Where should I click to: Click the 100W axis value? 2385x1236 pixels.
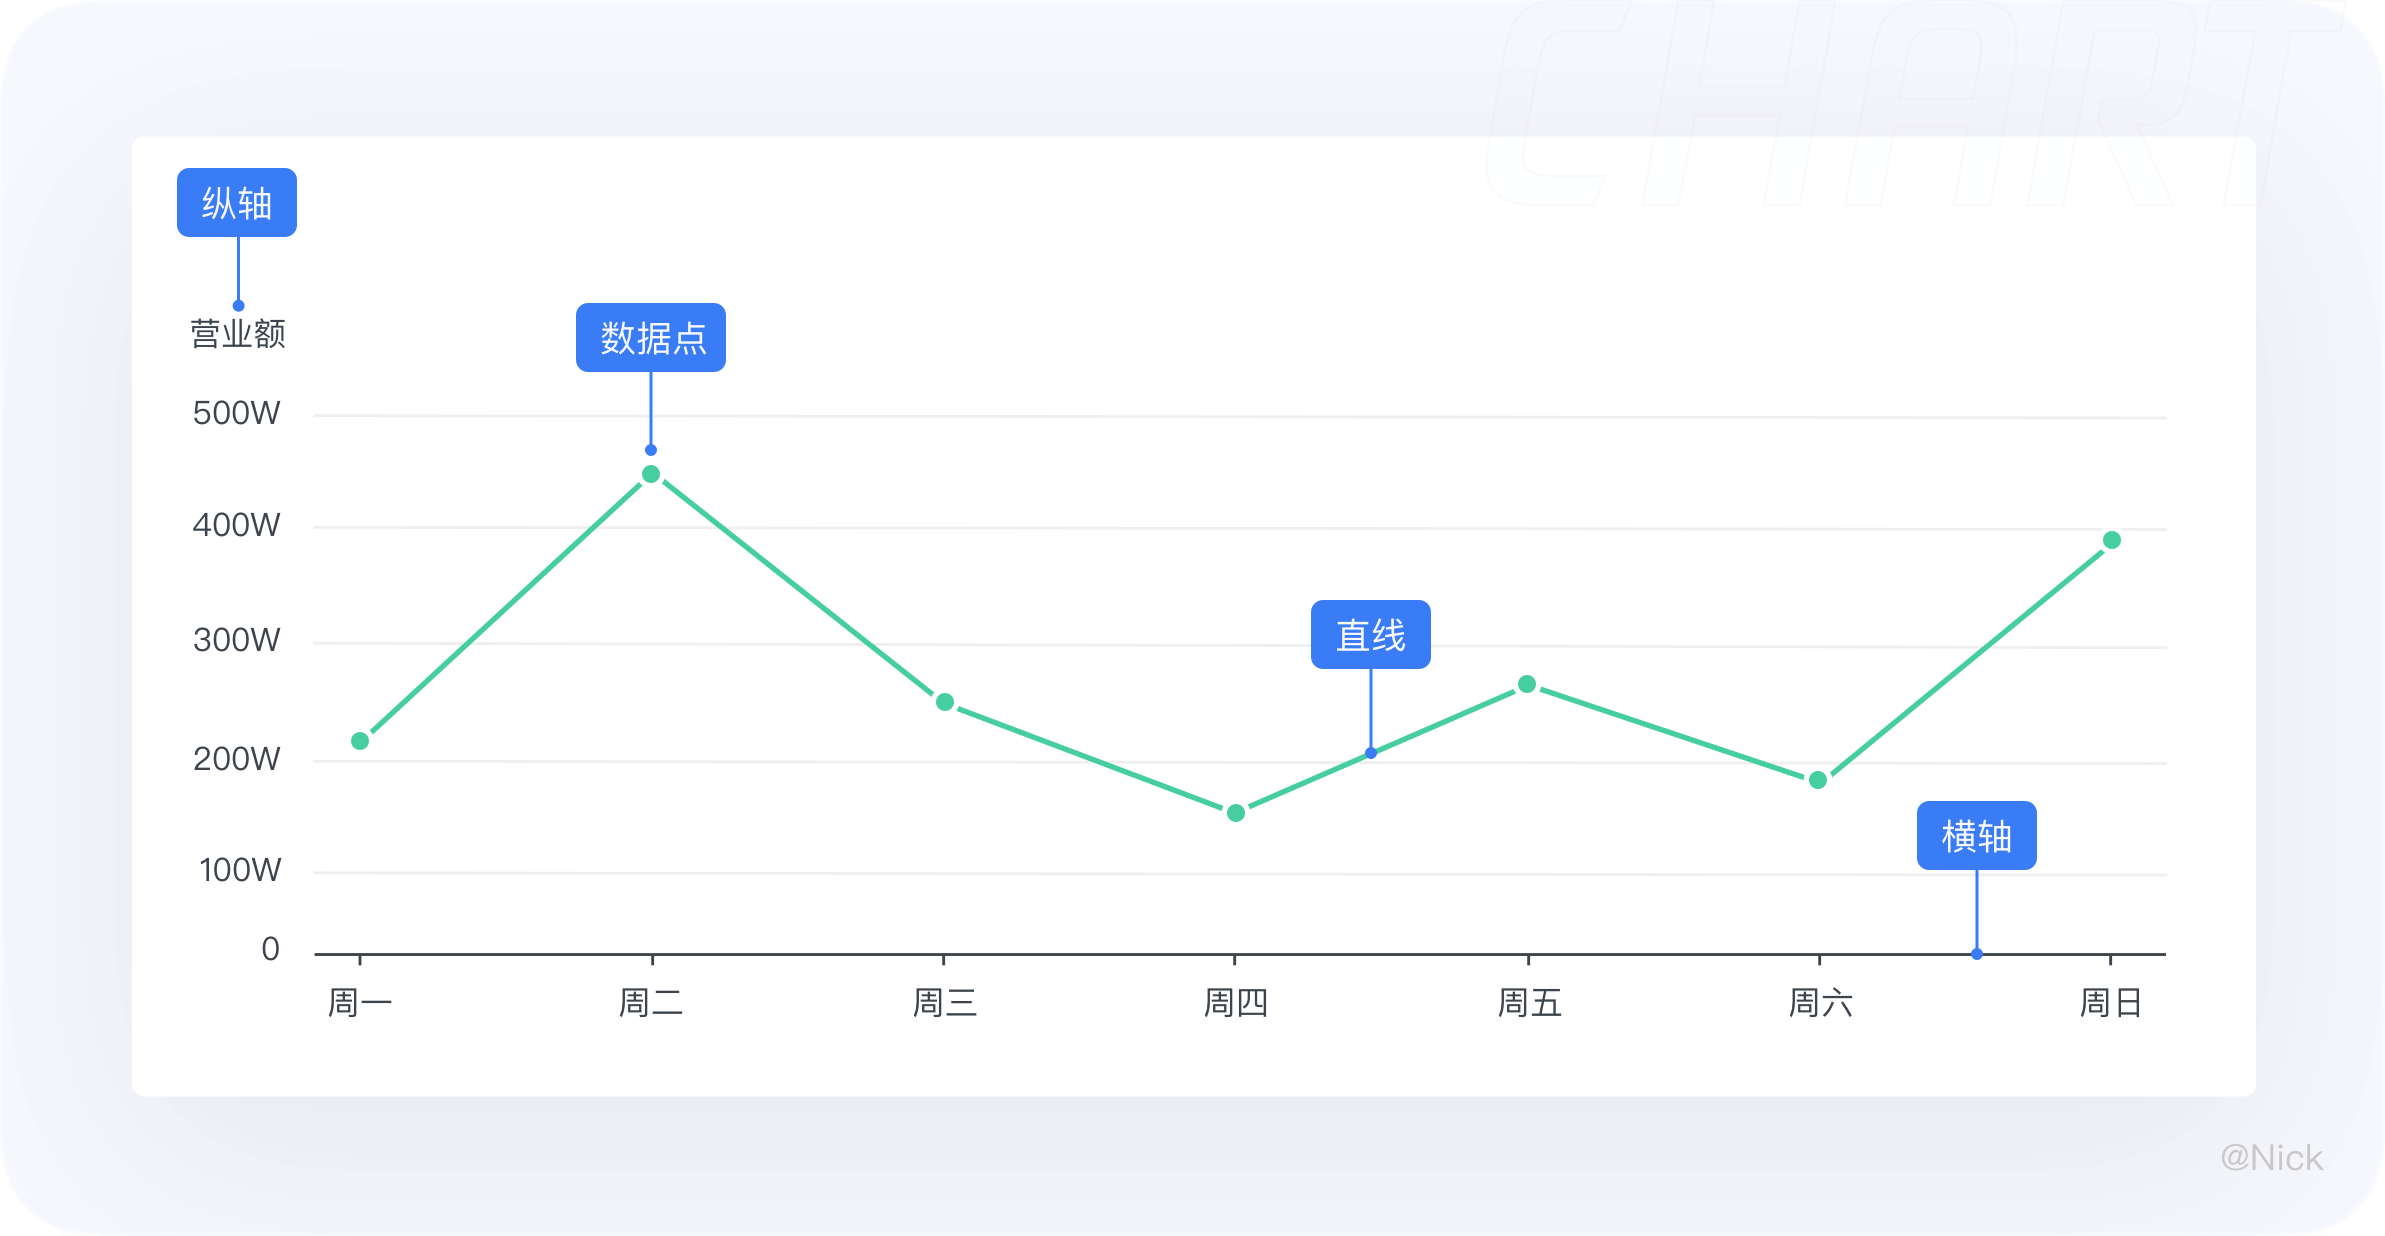click(x=240, y=870)
